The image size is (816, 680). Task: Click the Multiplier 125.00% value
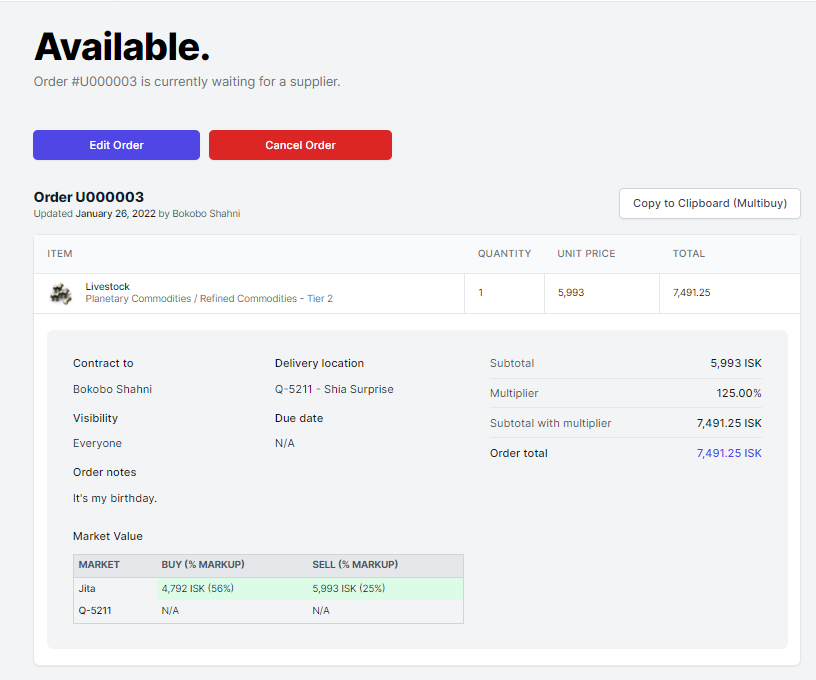click(x=738, y=393)
